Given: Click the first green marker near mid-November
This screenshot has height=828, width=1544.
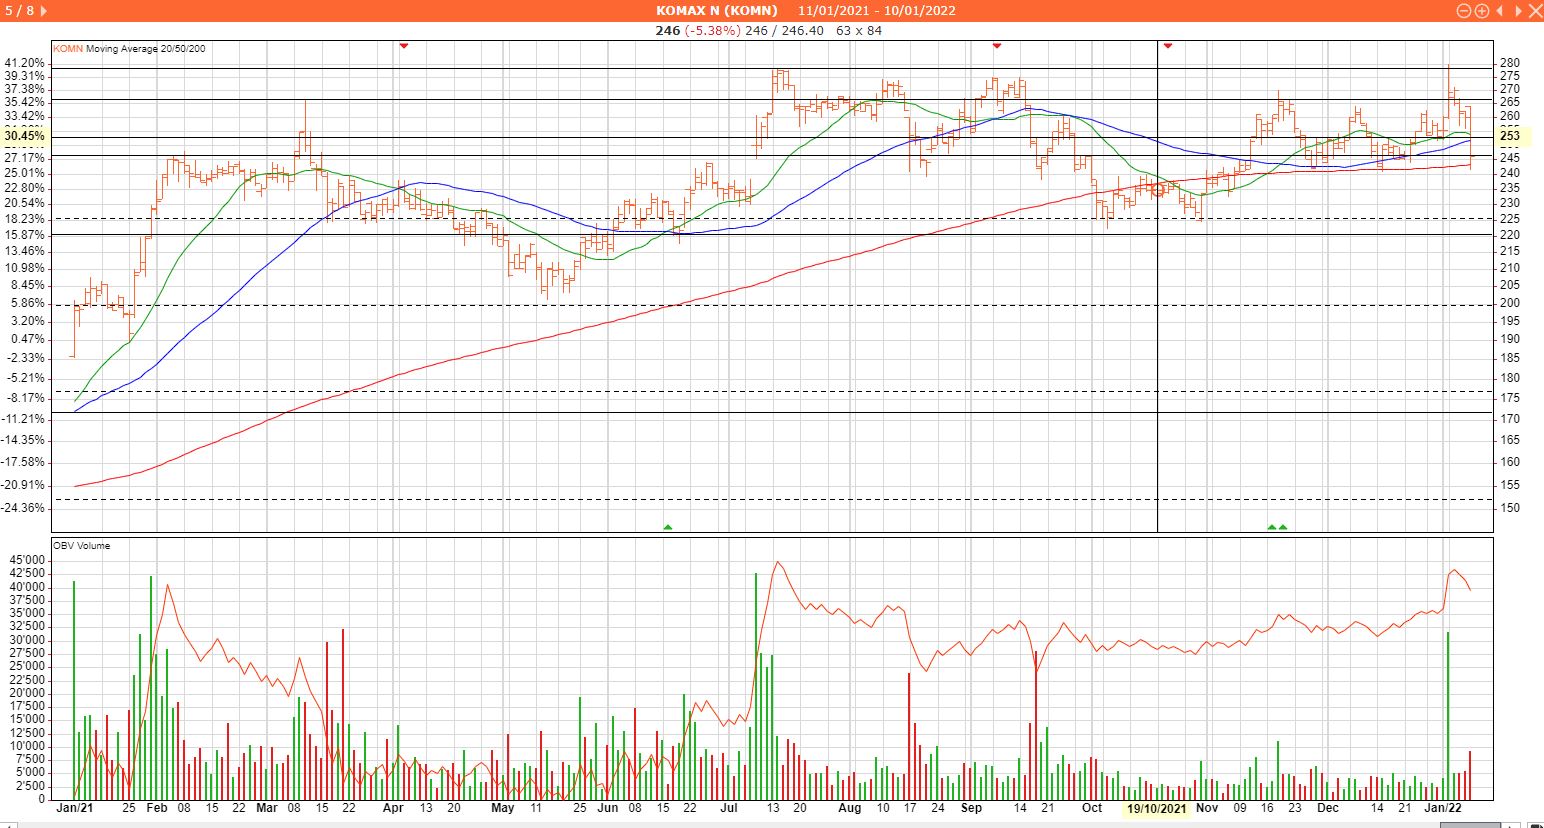Looking at the screenshot, I should pyautogui.click(x=1272, y=526).
